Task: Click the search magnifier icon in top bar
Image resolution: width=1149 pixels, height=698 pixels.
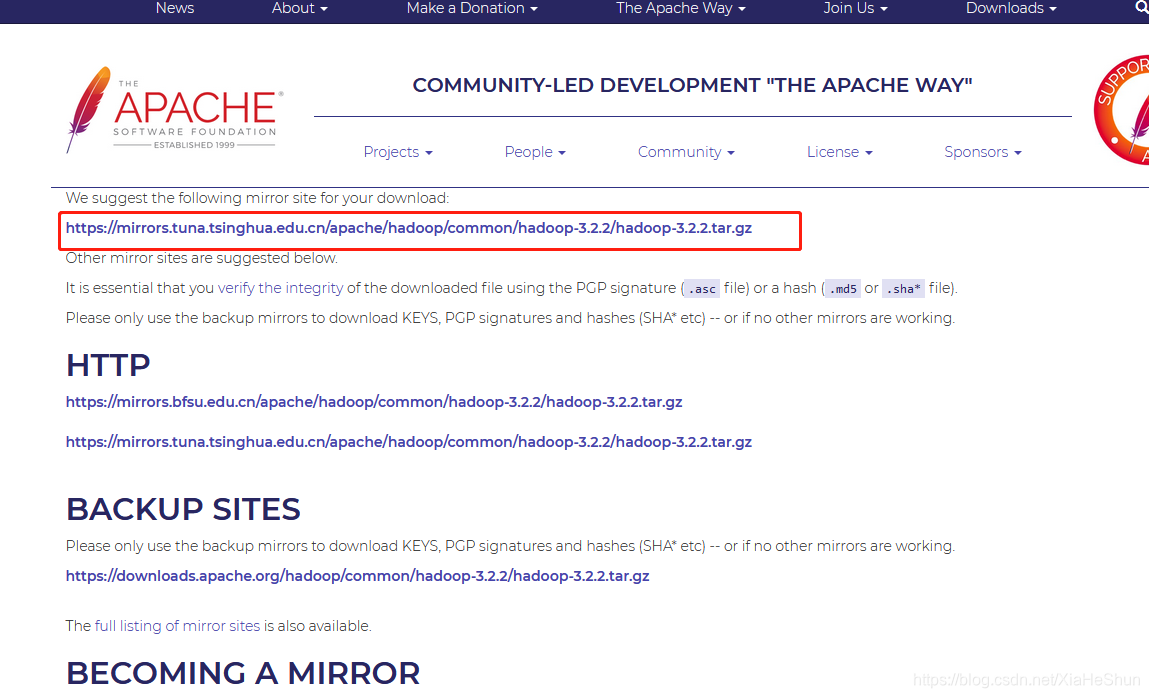Action: (x=1142, y=8)
